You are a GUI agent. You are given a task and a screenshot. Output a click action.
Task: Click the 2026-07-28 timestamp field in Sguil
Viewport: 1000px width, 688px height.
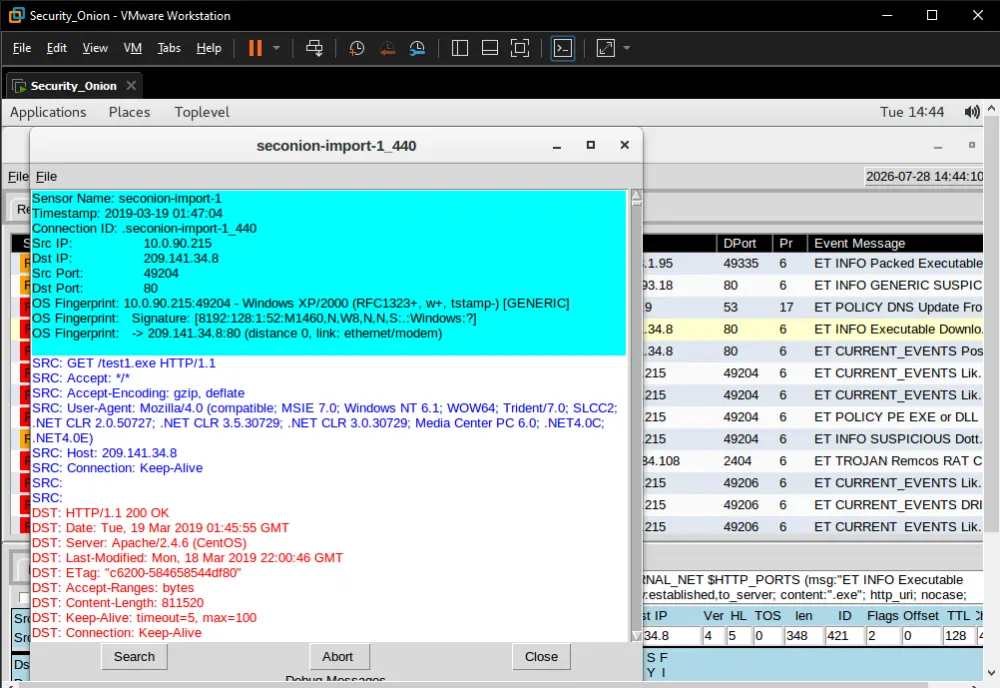click(923, 177)
